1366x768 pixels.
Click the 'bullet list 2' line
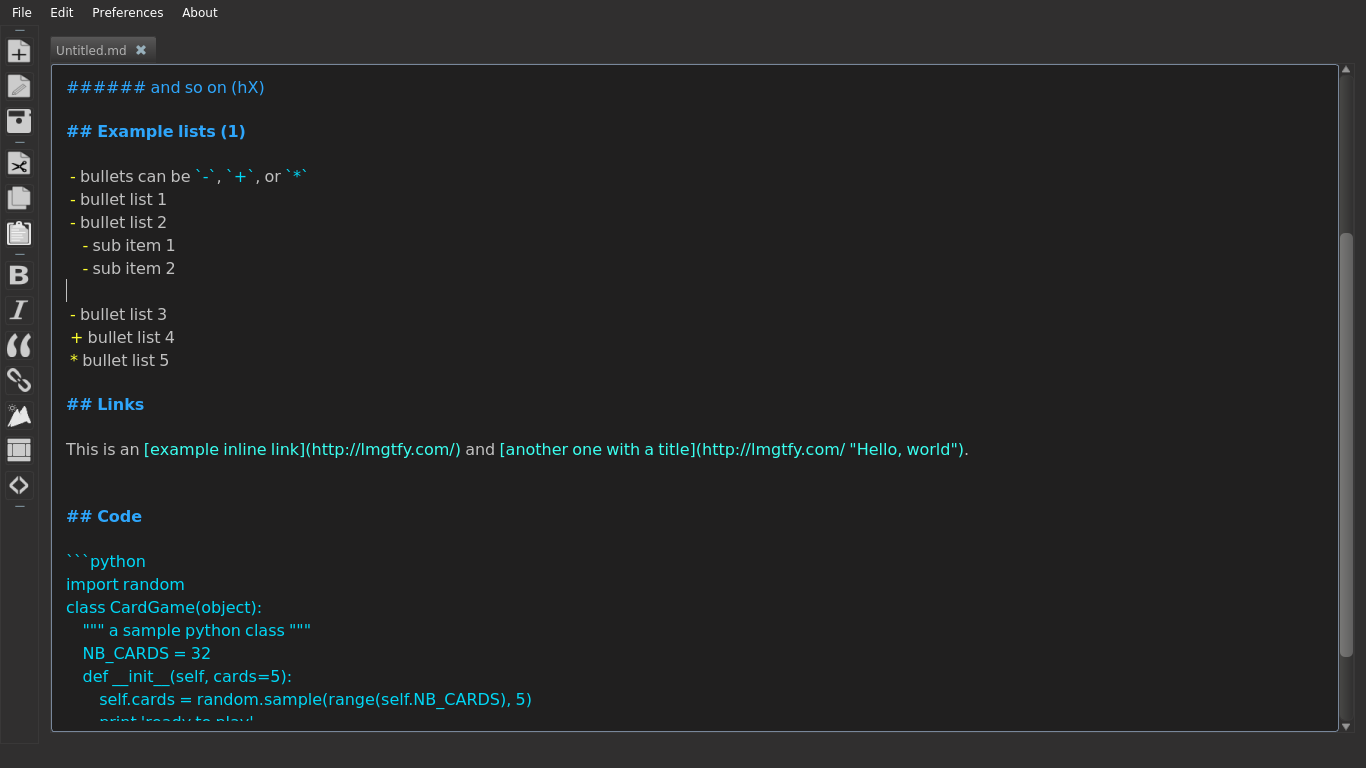click(x=118, y=222)
